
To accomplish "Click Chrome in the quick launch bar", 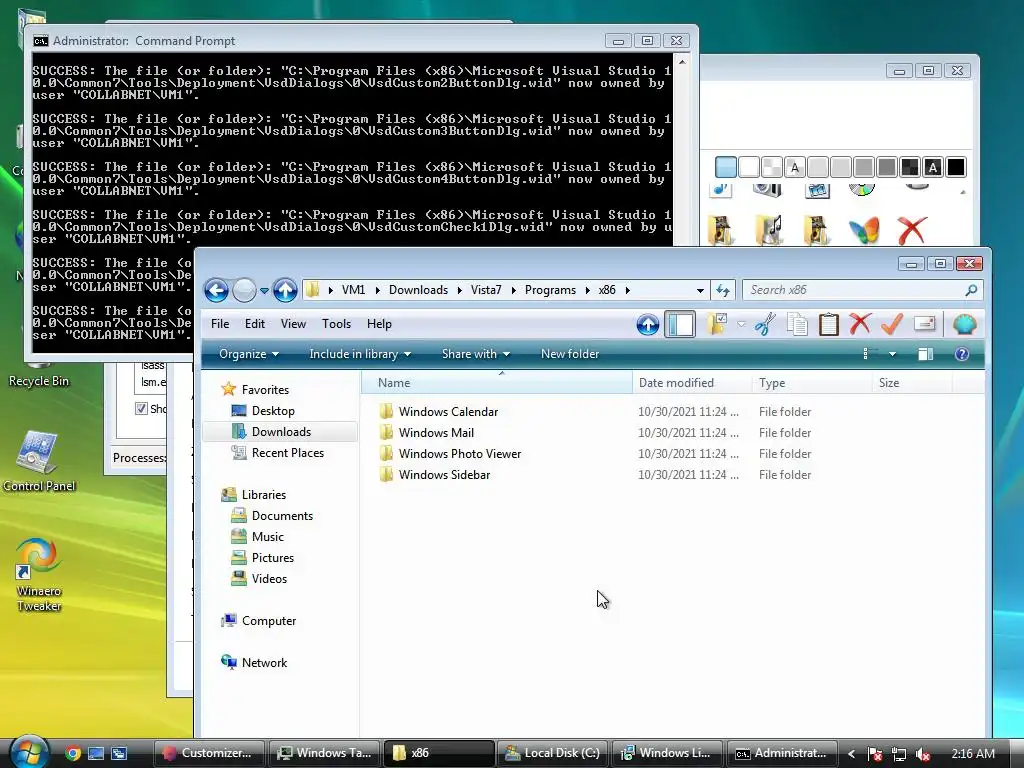I will (x=72, y=754).
